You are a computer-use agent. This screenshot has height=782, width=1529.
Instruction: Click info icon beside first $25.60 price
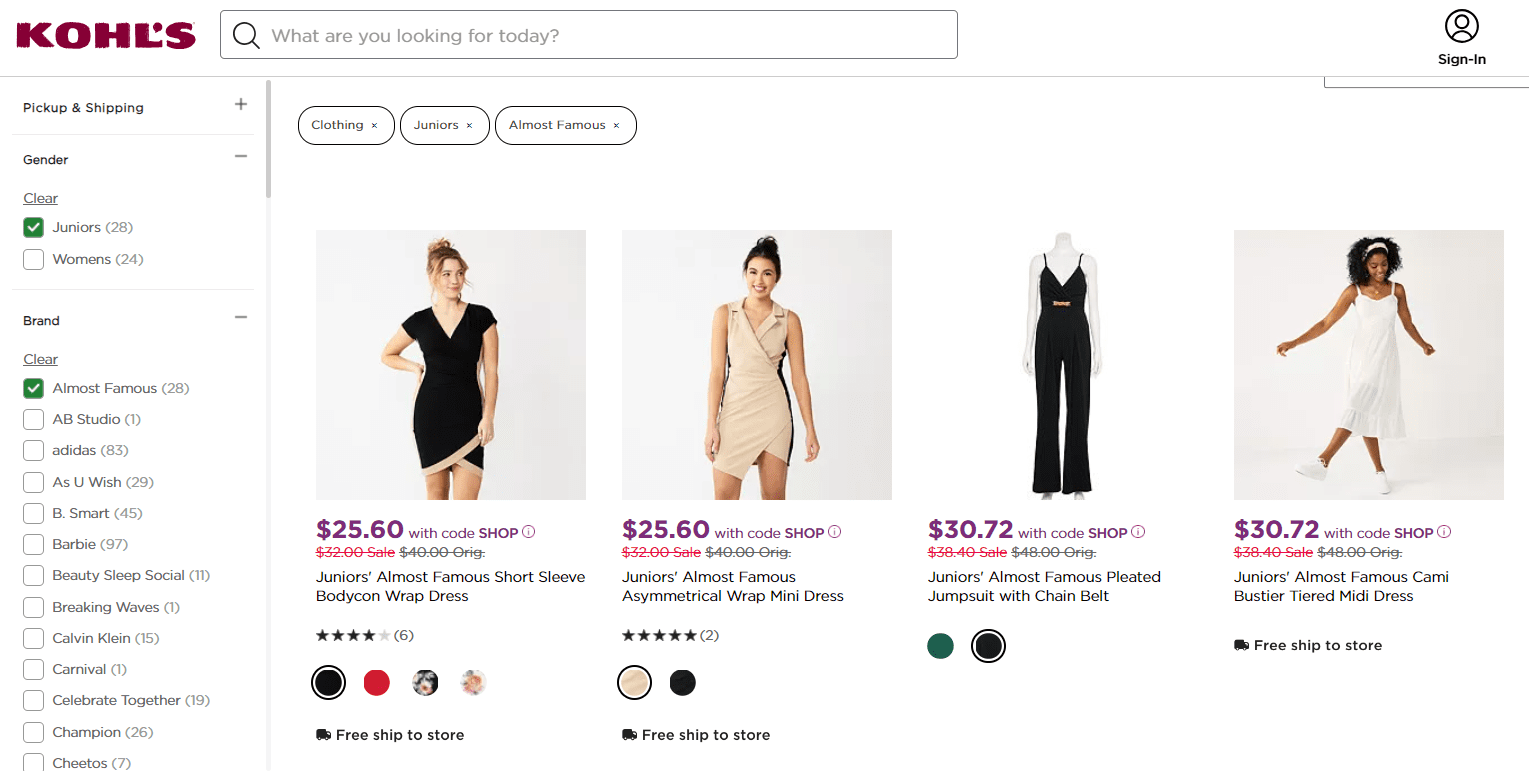click(x=529, y=532)
